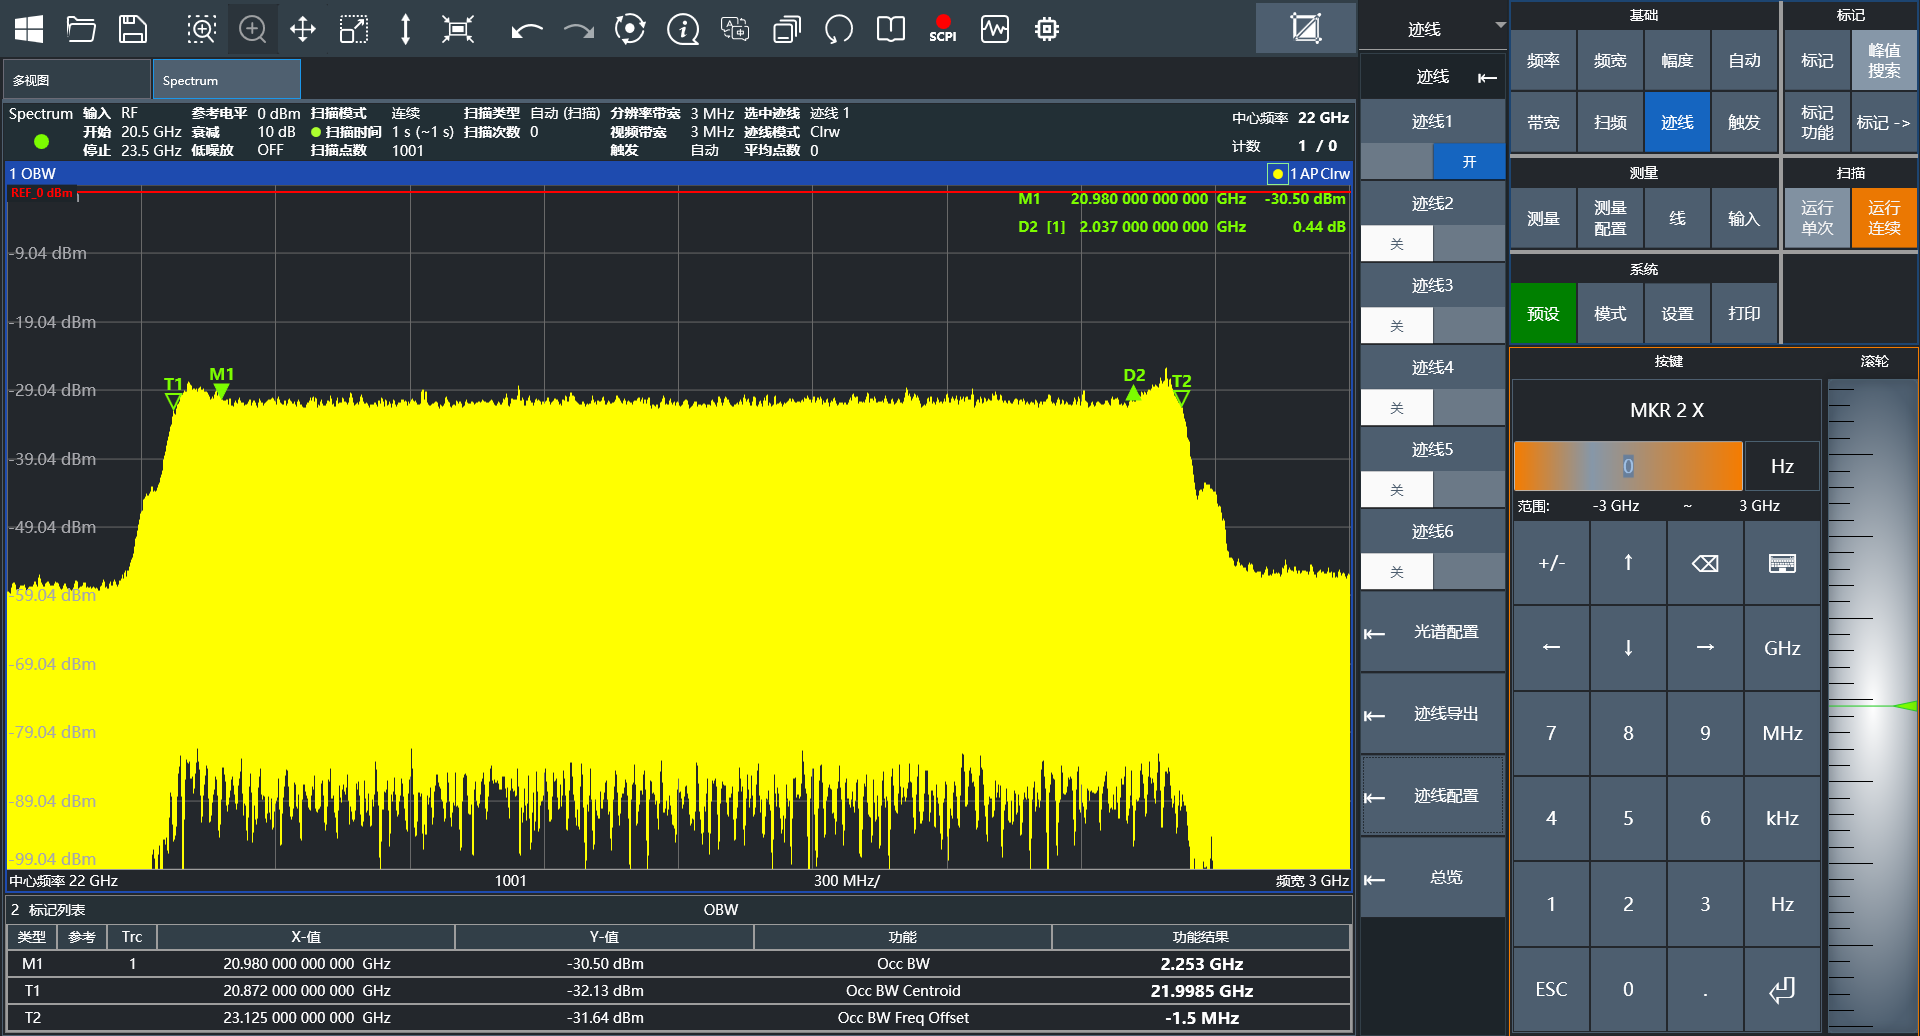Switch to the 多视图 tab
1920x1036 pixels.
tap(77, 80)
